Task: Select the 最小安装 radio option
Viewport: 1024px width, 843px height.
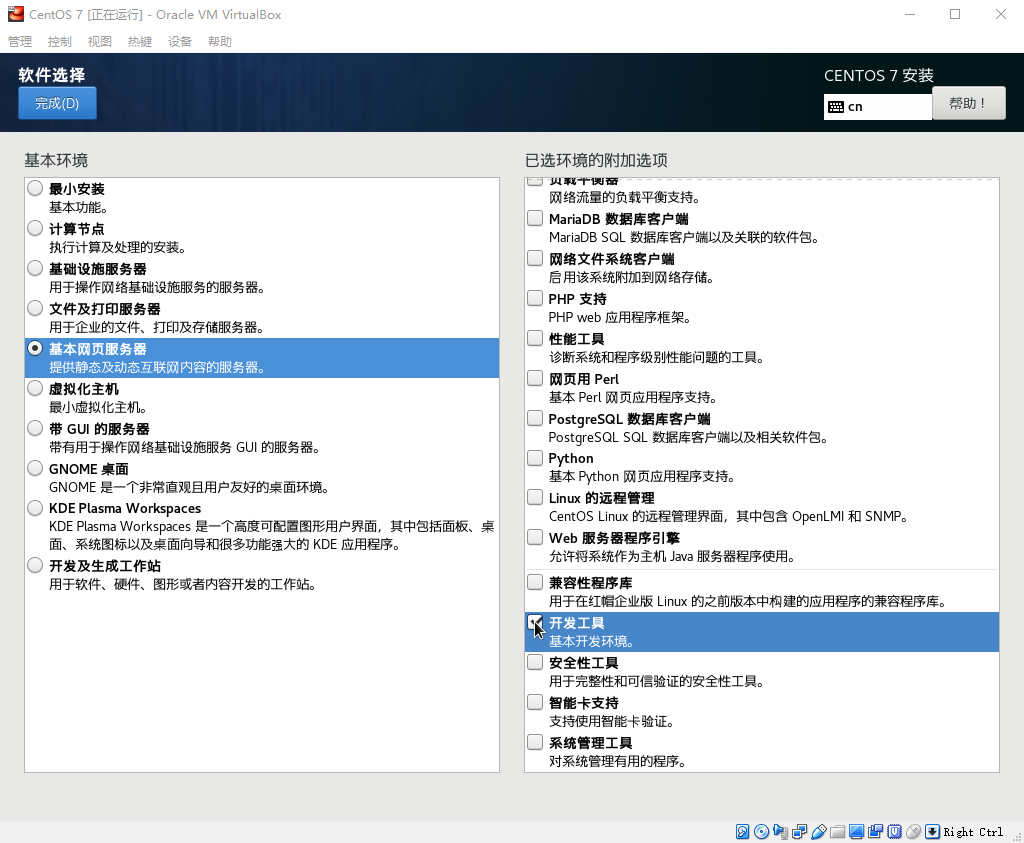Action: tap(35, 188)
